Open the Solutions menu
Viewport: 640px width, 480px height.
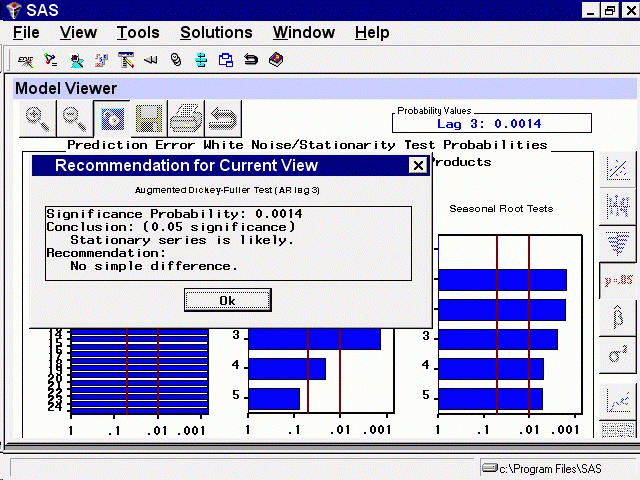pyautogui.click(x=215, y=33)
